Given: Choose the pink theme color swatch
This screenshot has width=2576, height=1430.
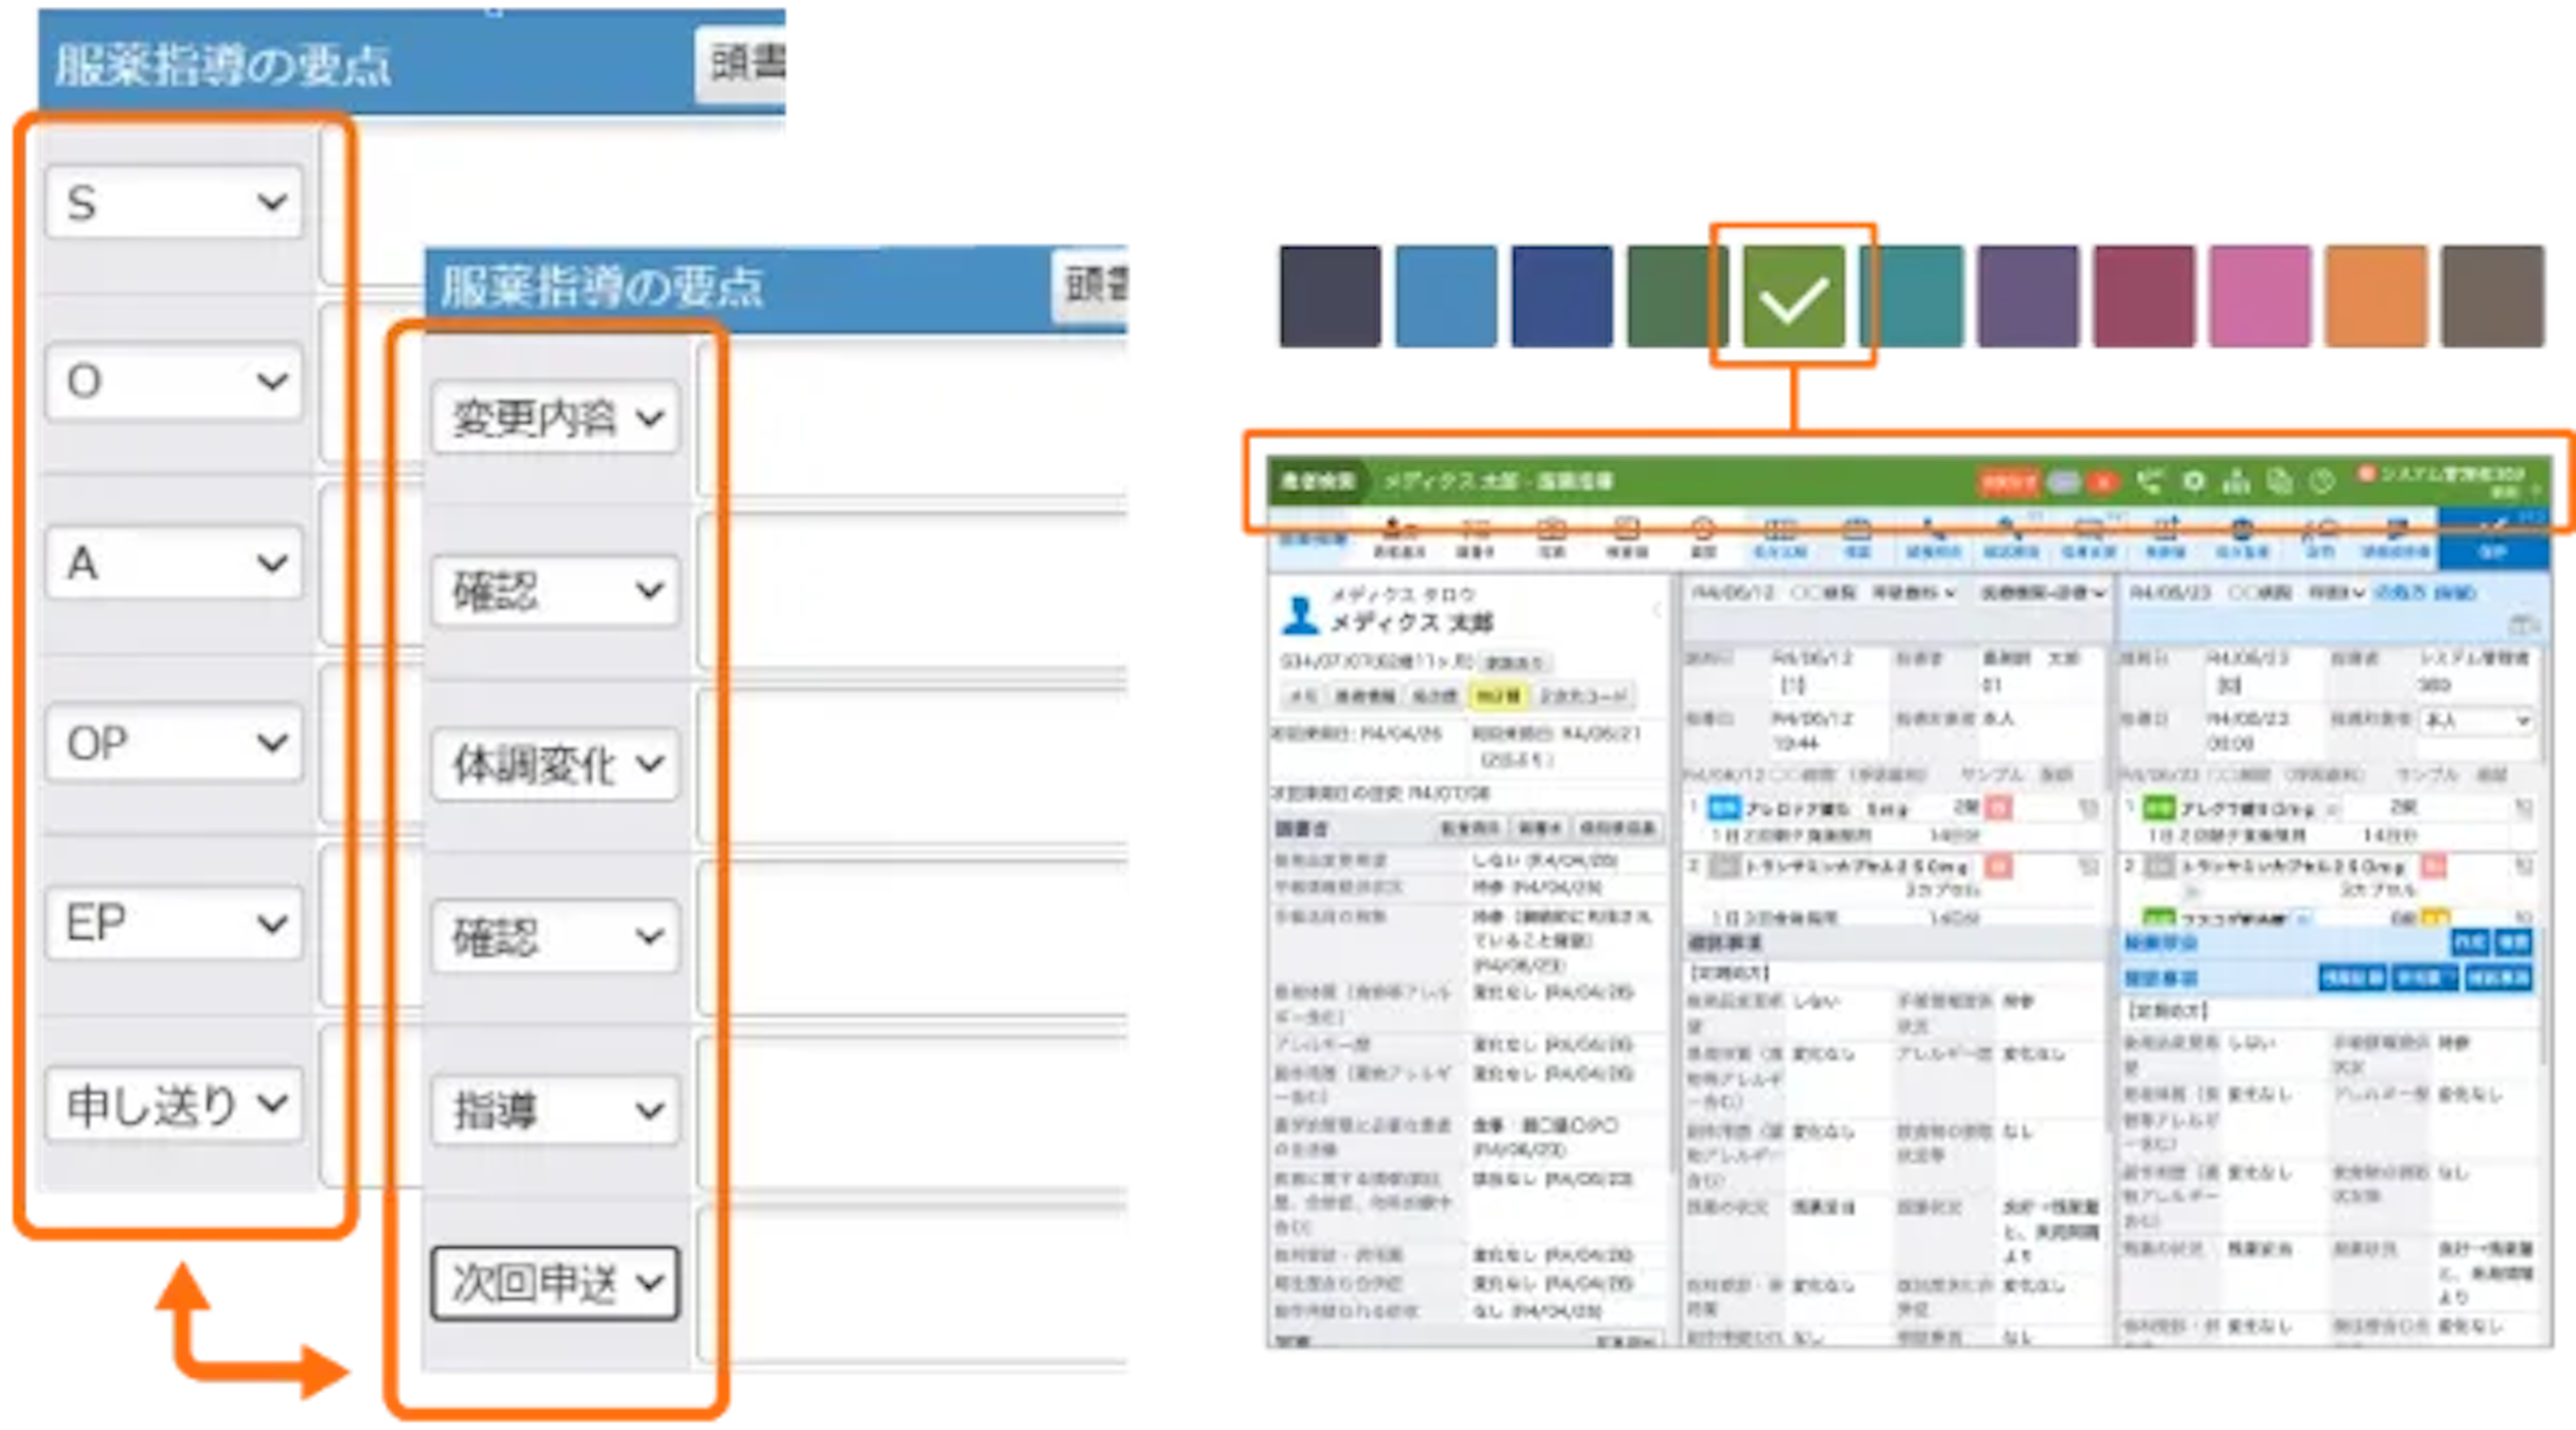Looking at the screenshot, I should click(x=2259, y=297).
